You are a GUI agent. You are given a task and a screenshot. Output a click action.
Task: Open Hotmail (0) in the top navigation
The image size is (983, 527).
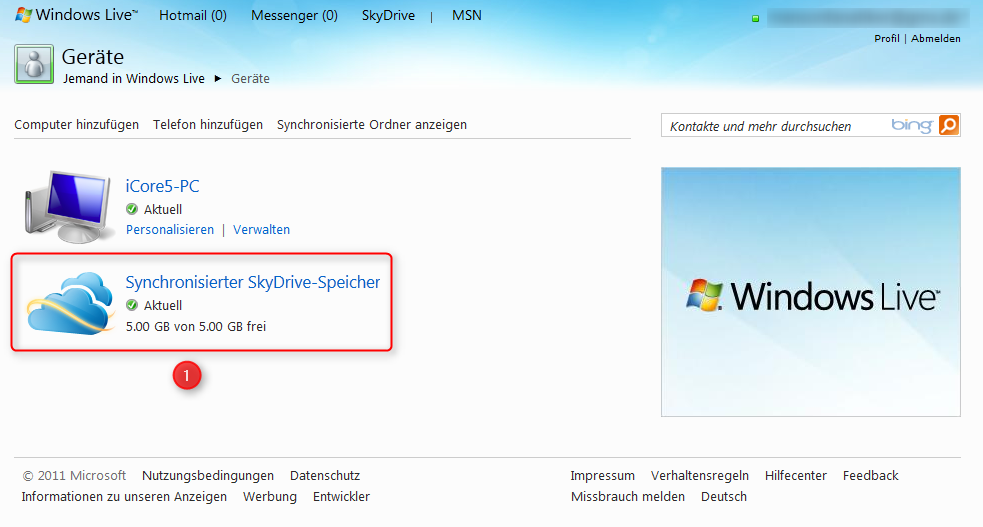point(192,16)
